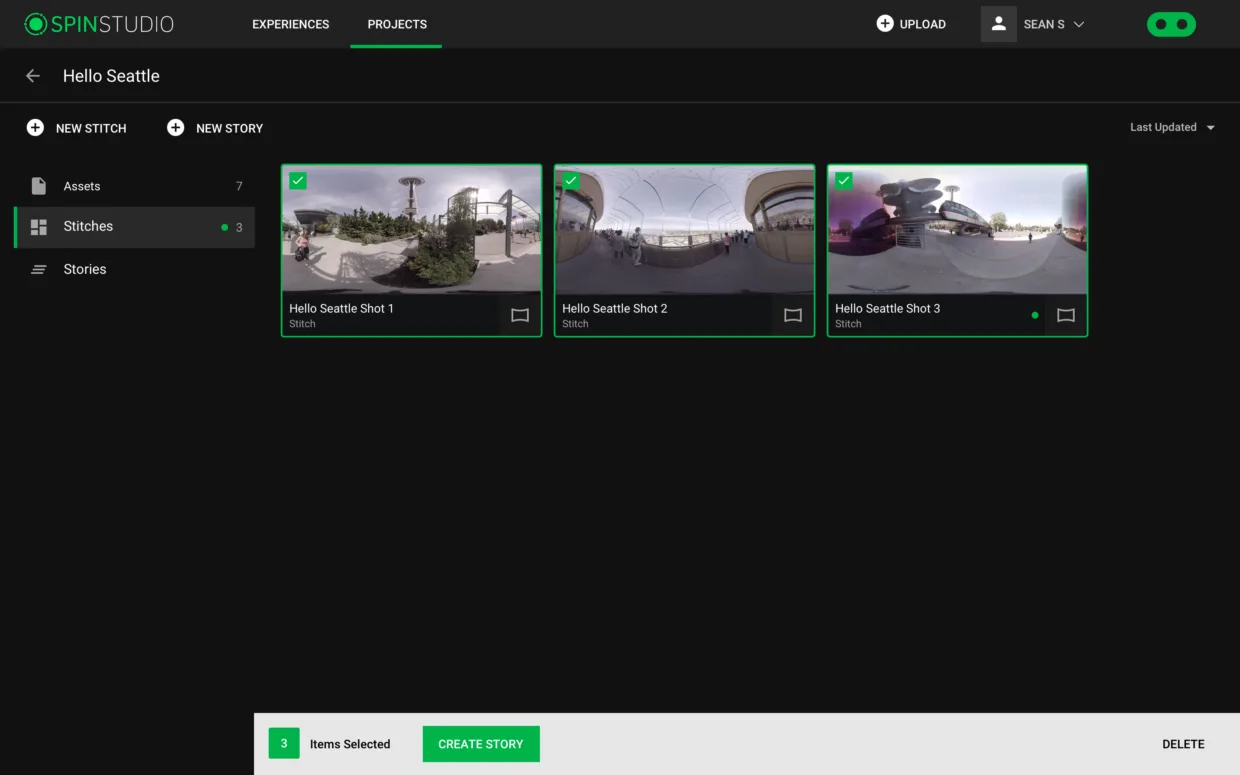Click the Upload plus icon
Image resolution: width=1240 pixels, height=775 pixels.
(885, 24)
